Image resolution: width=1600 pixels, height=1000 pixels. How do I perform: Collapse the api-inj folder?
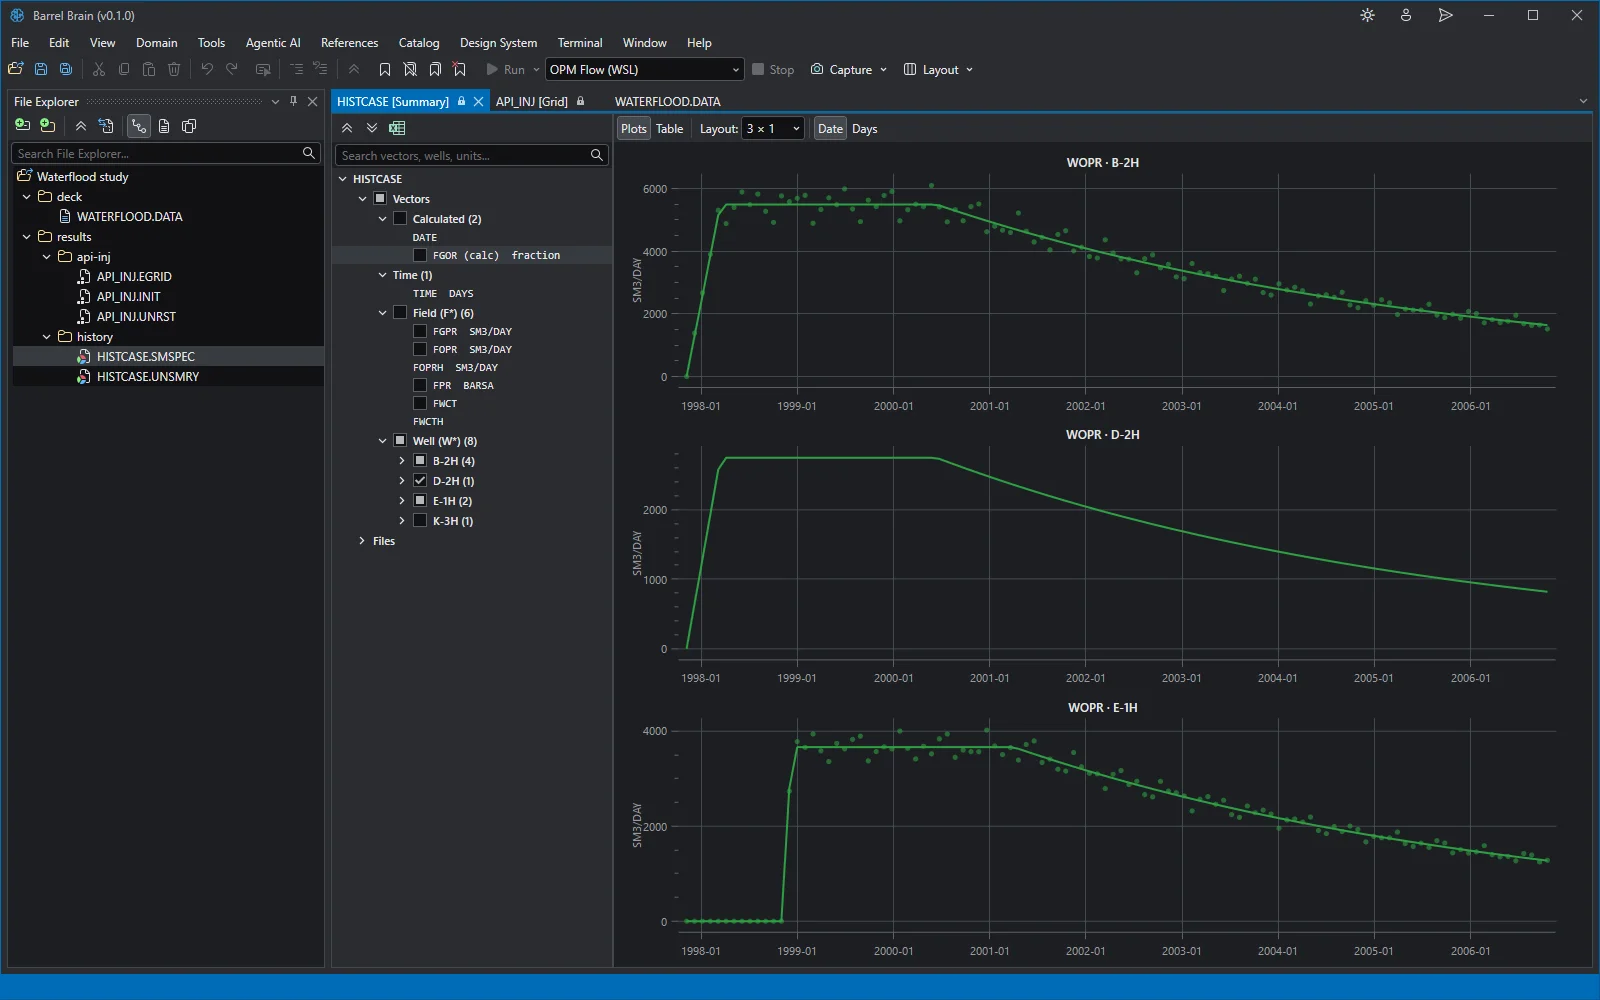(46, 257)
